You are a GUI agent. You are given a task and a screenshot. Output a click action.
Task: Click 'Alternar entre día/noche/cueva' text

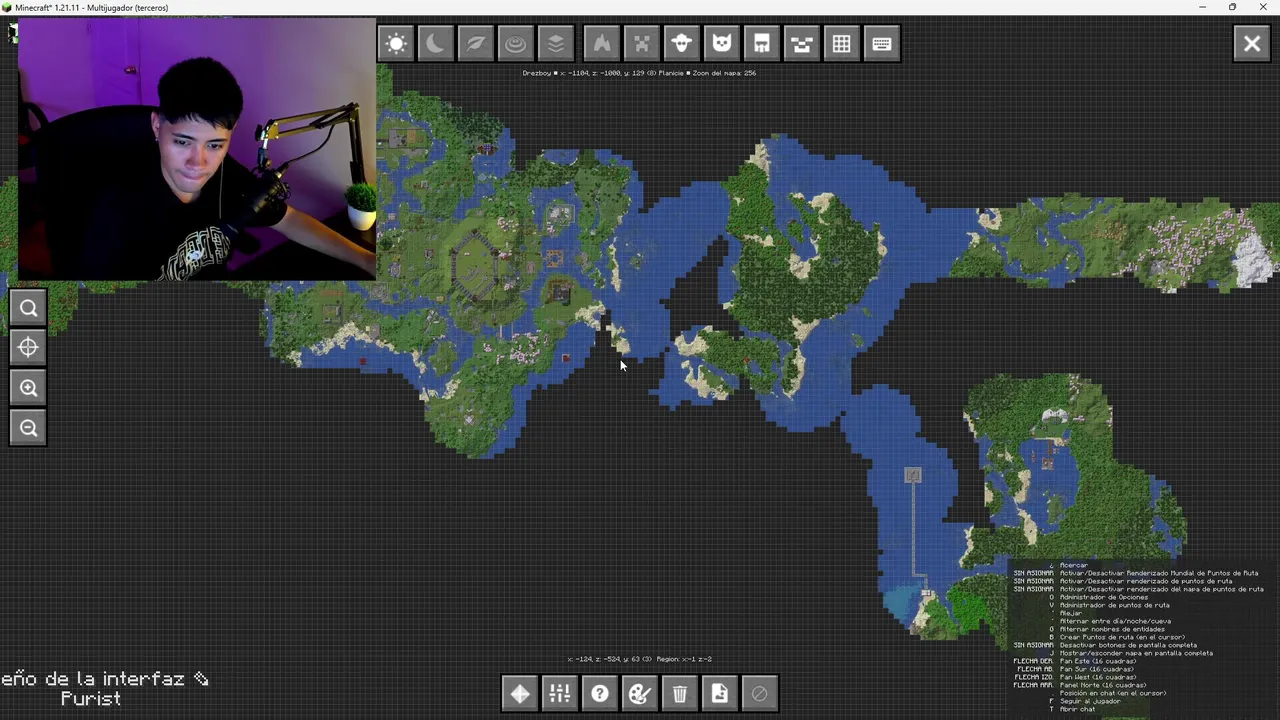(1115, 621)
